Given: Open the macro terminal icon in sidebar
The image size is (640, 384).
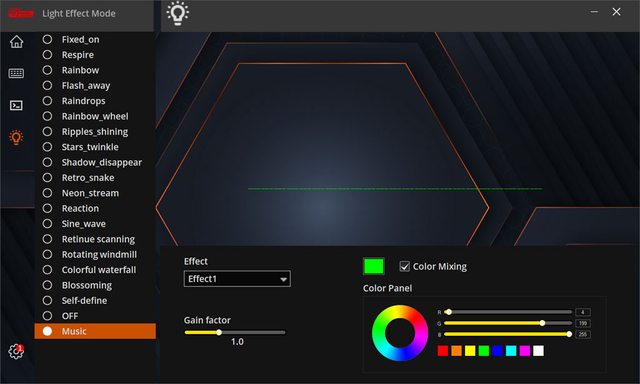Looking at the screenshot, I should pos(16,105).
